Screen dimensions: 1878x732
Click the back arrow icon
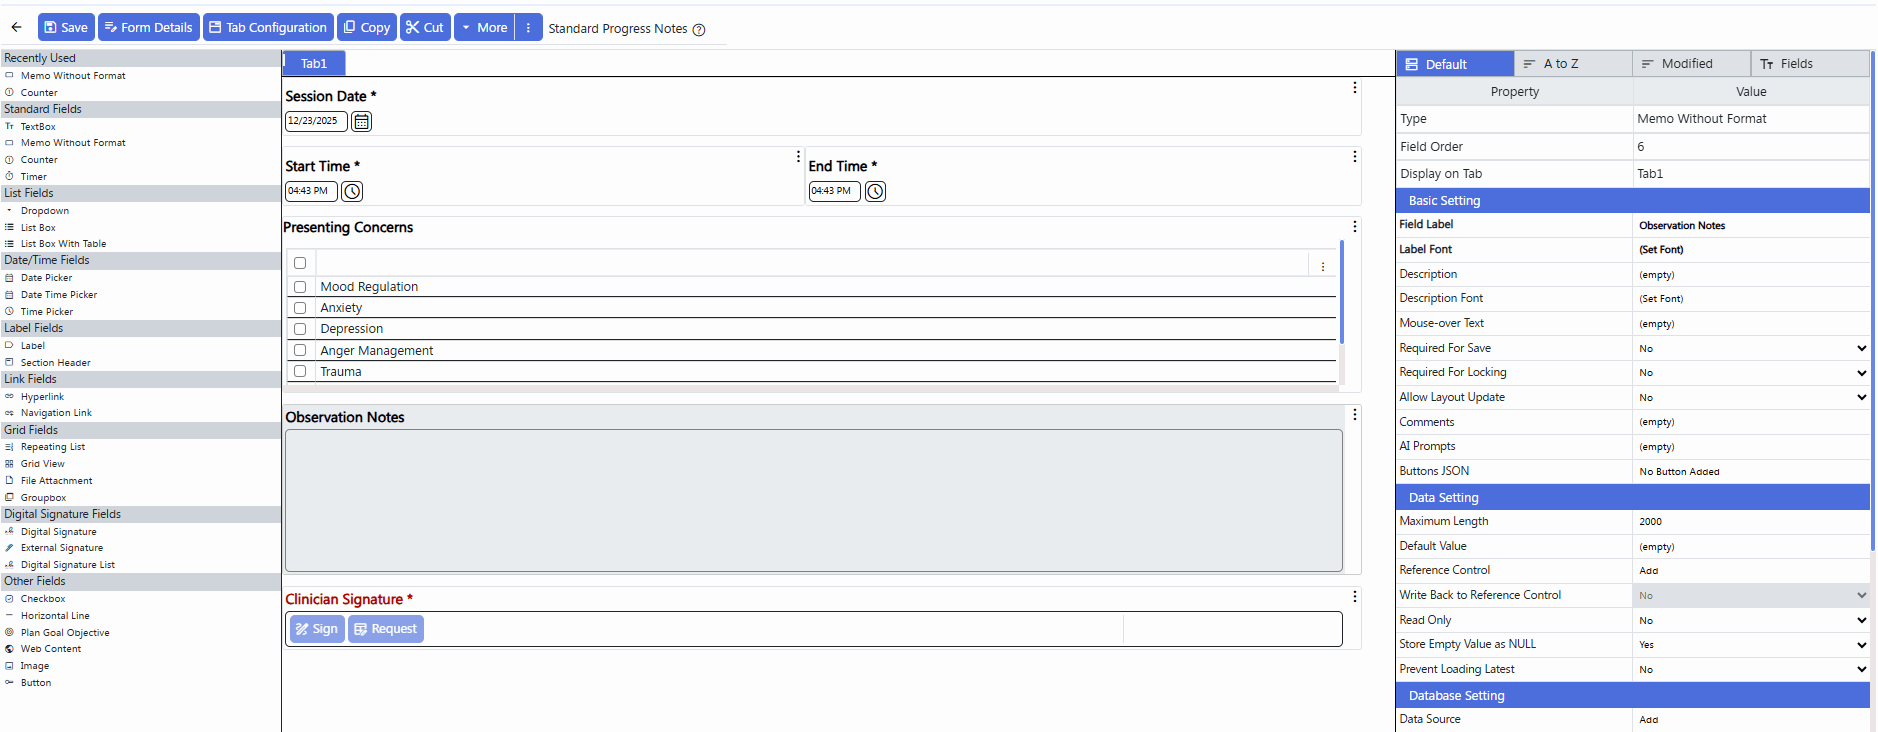click(16, 27)
